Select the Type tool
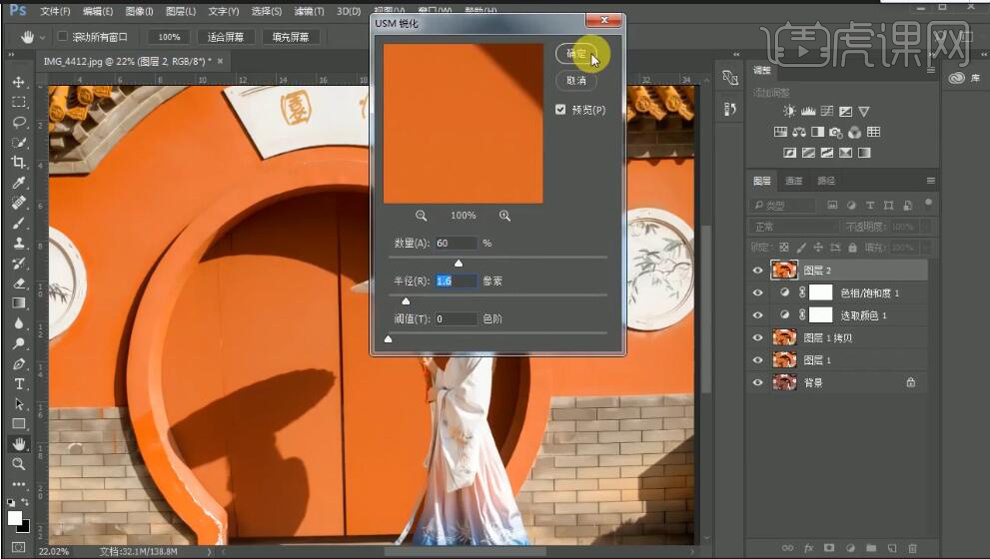 18,384
